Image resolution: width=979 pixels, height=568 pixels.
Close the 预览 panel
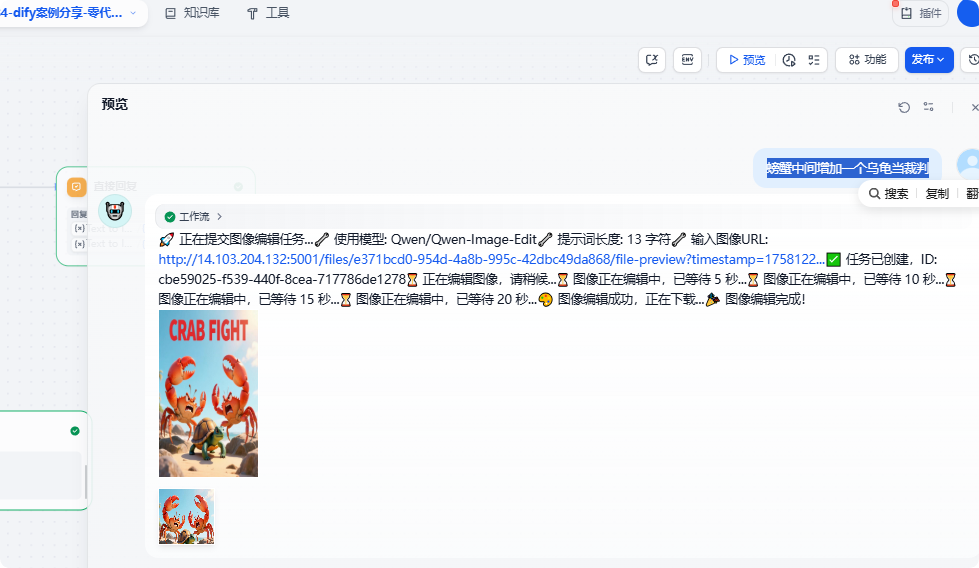coord(974,107)
